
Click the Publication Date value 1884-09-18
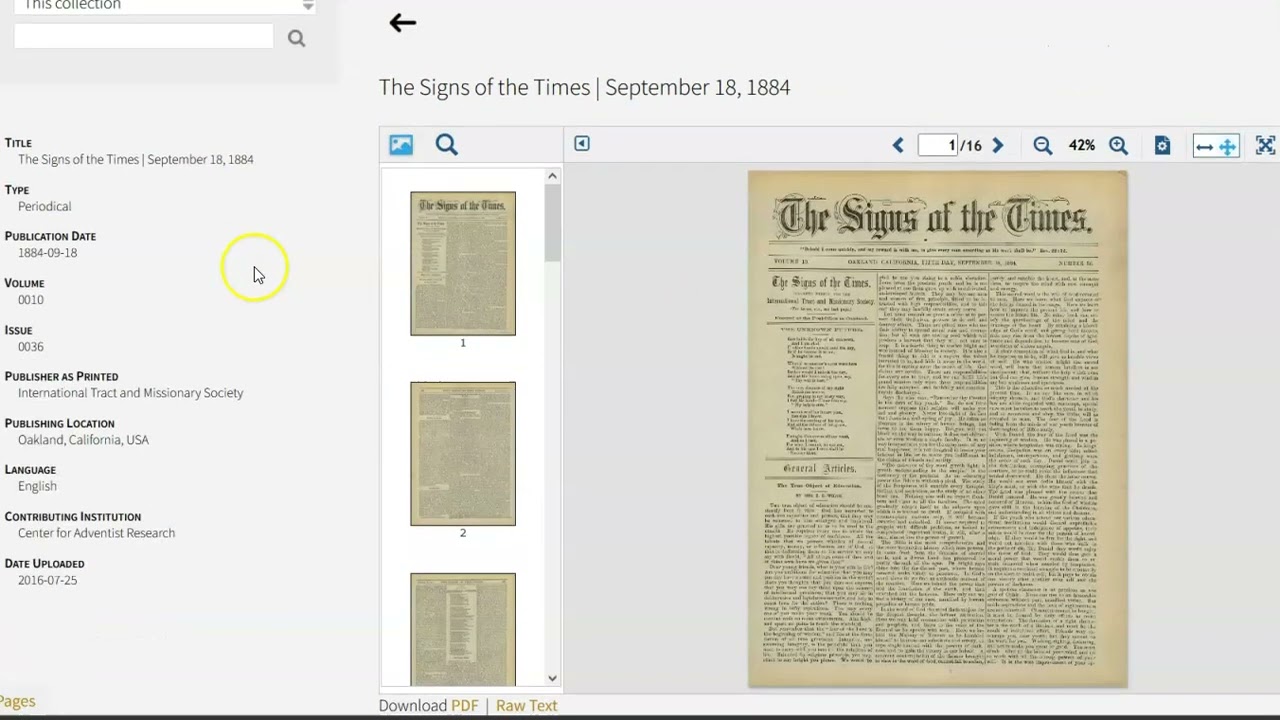(47, 253)
